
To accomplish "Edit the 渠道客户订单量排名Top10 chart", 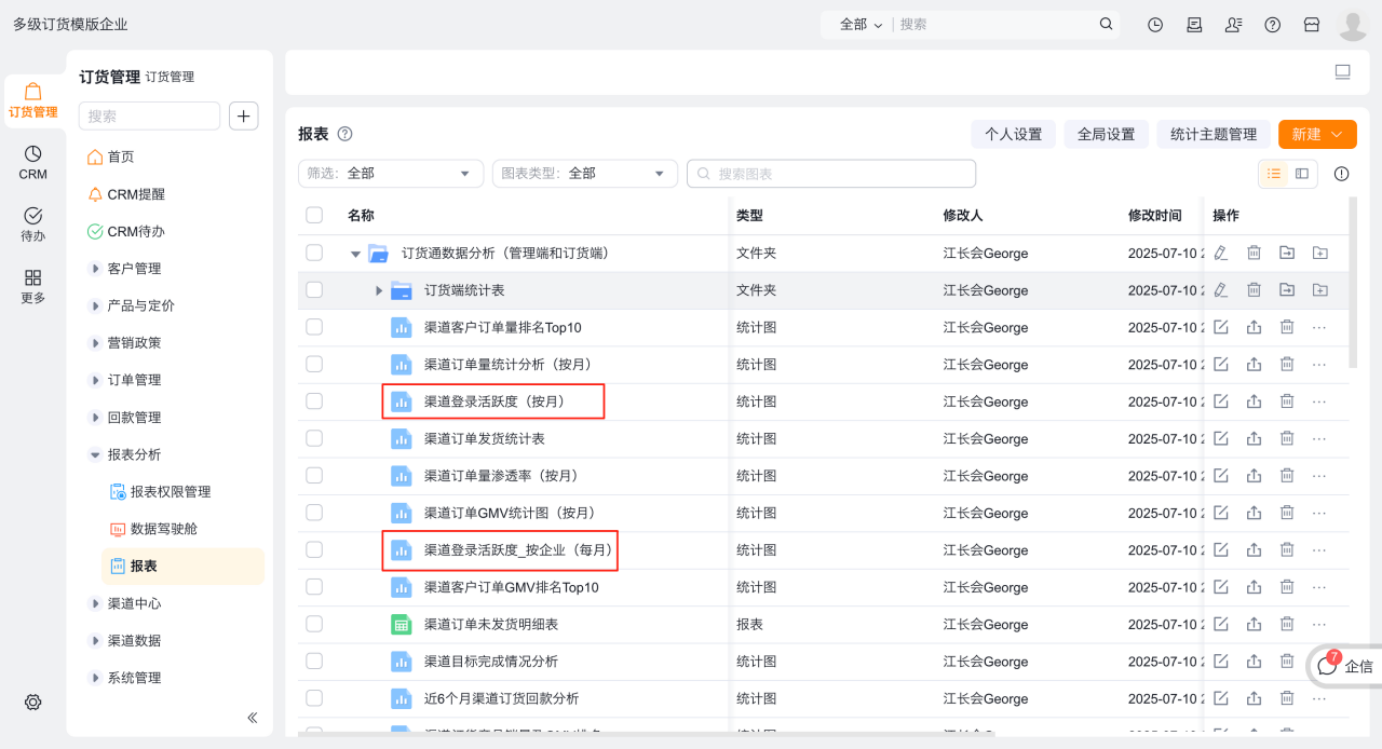I will (x=1220, y=327).
